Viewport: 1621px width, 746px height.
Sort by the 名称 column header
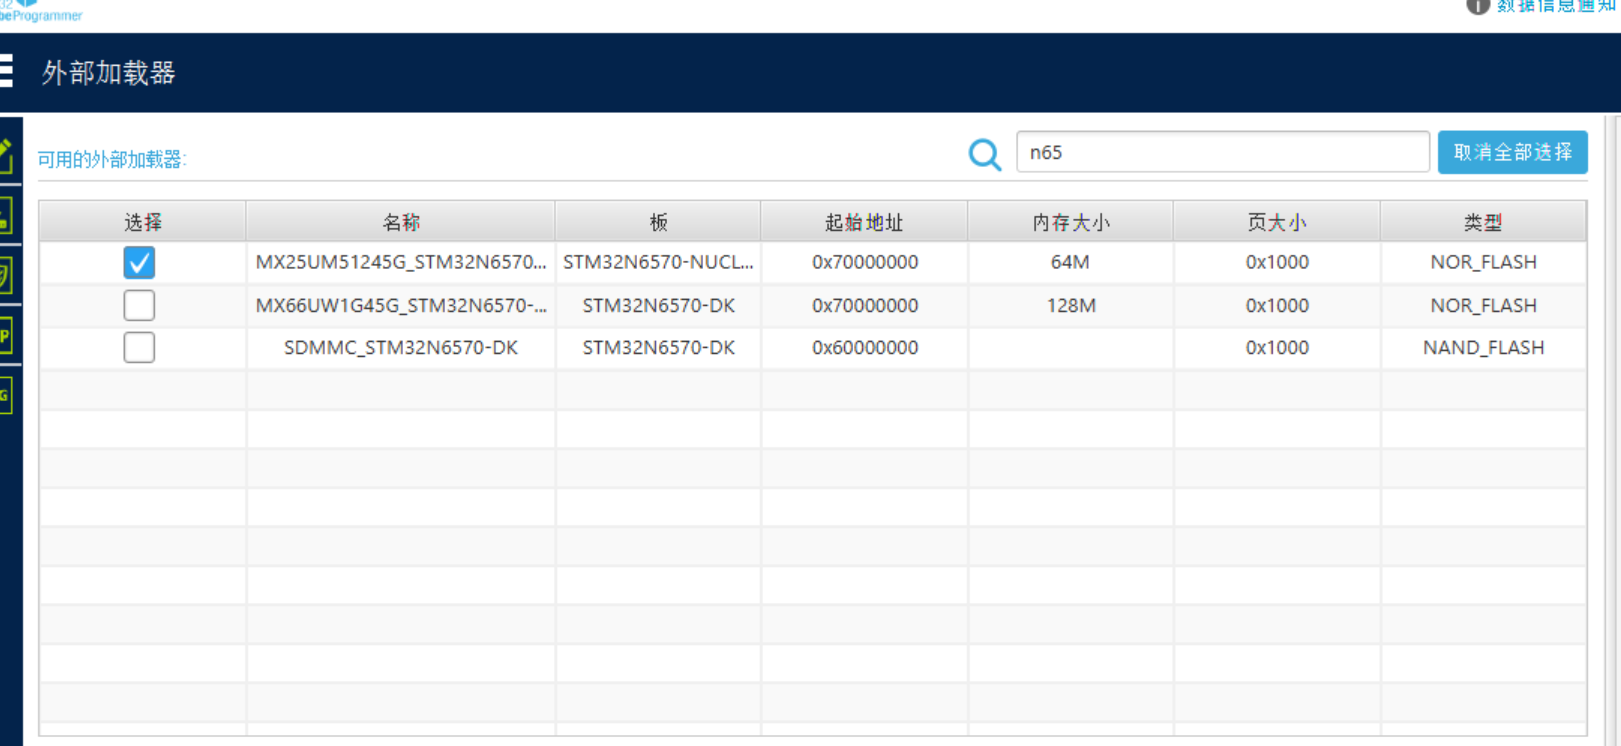pyautogui.click(x=401, y=222)
